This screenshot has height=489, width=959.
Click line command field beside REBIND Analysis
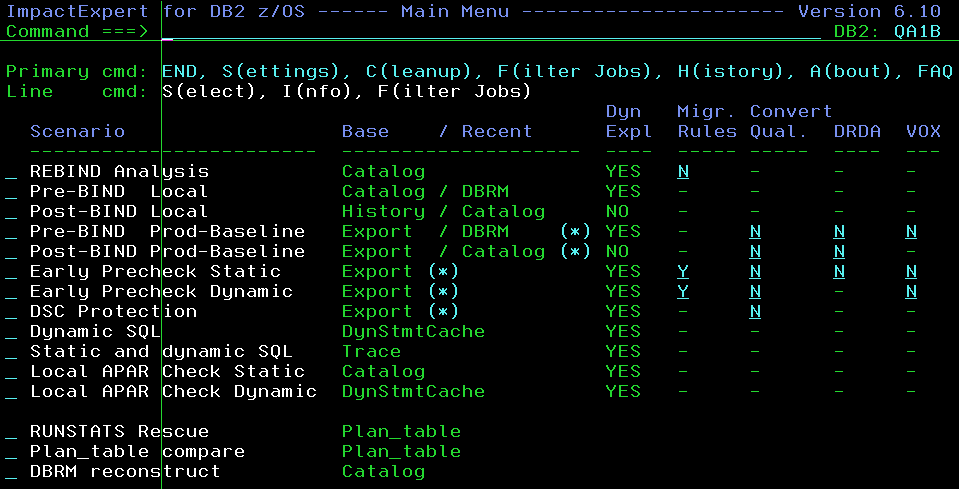[x=11, y=172]
